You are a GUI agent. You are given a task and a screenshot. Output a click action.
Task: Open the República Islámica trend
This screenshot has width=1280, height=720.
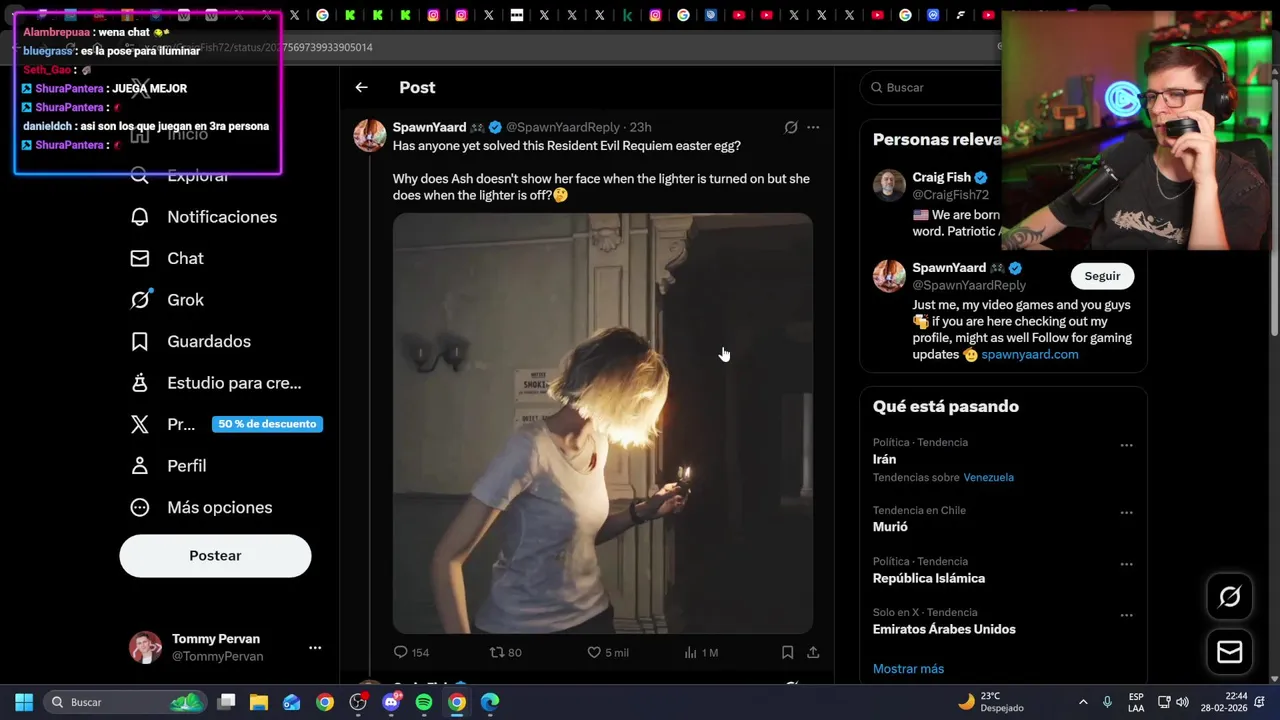[x=929, y=578]
